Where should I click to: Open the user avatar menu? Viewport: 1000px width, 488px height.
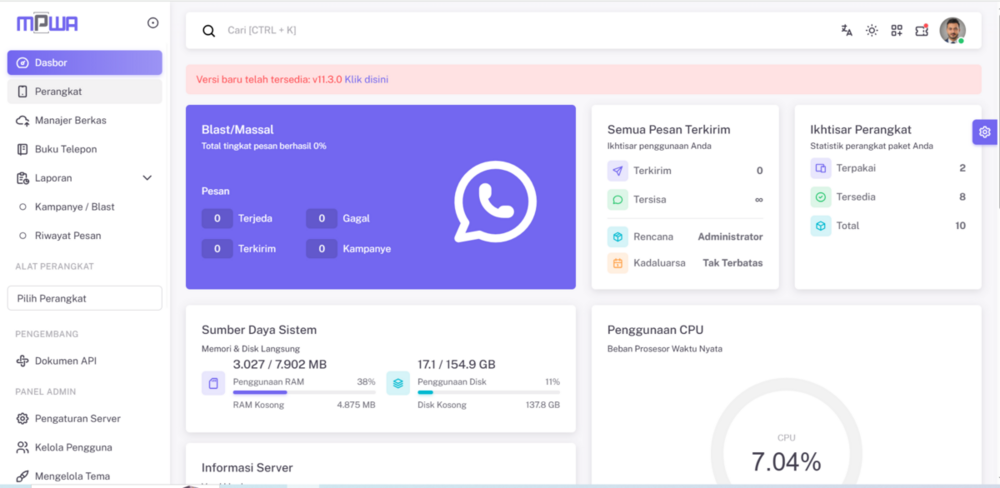(x=952, y=30)
